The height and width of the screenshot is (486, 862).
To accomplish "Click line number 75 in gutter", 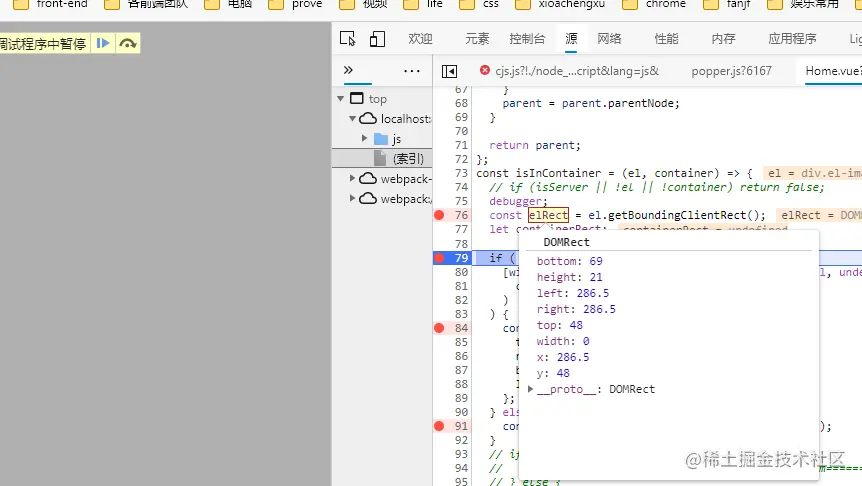I will 461,201.
